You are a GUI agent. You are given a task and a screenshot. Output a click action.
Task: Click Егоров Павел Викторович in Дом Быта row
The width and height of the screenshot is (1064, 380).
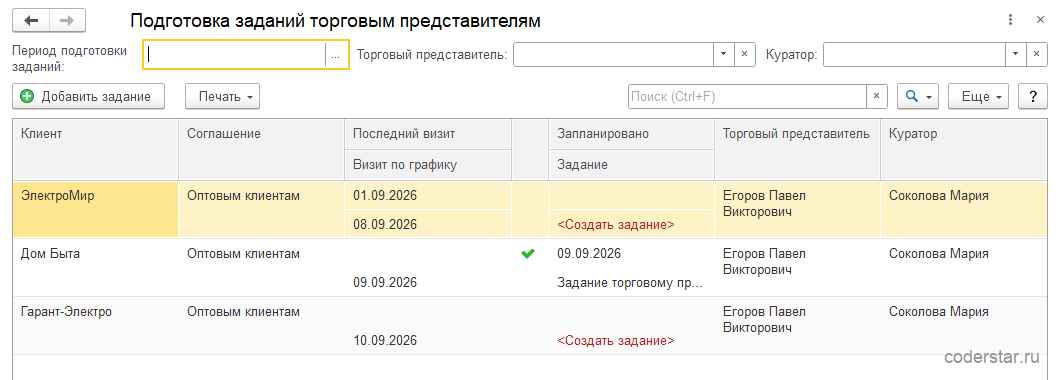(765, 261)
